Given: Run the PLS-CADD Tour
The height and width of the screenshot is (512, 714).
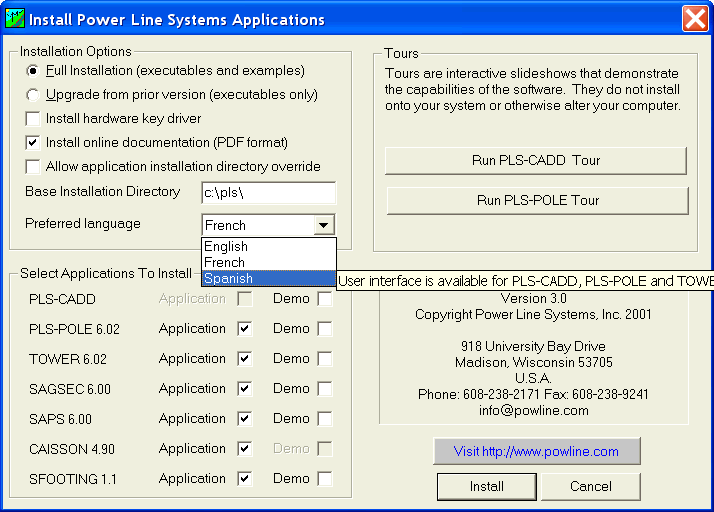Looking at the screenshot, I should [536, 160].
